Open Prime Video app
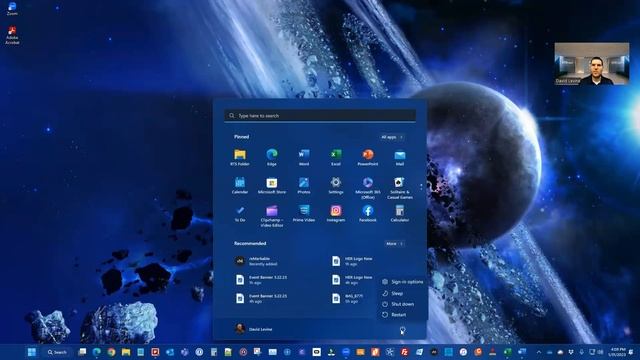Viewport: 640px width, 360px height. tap(304, 213)
